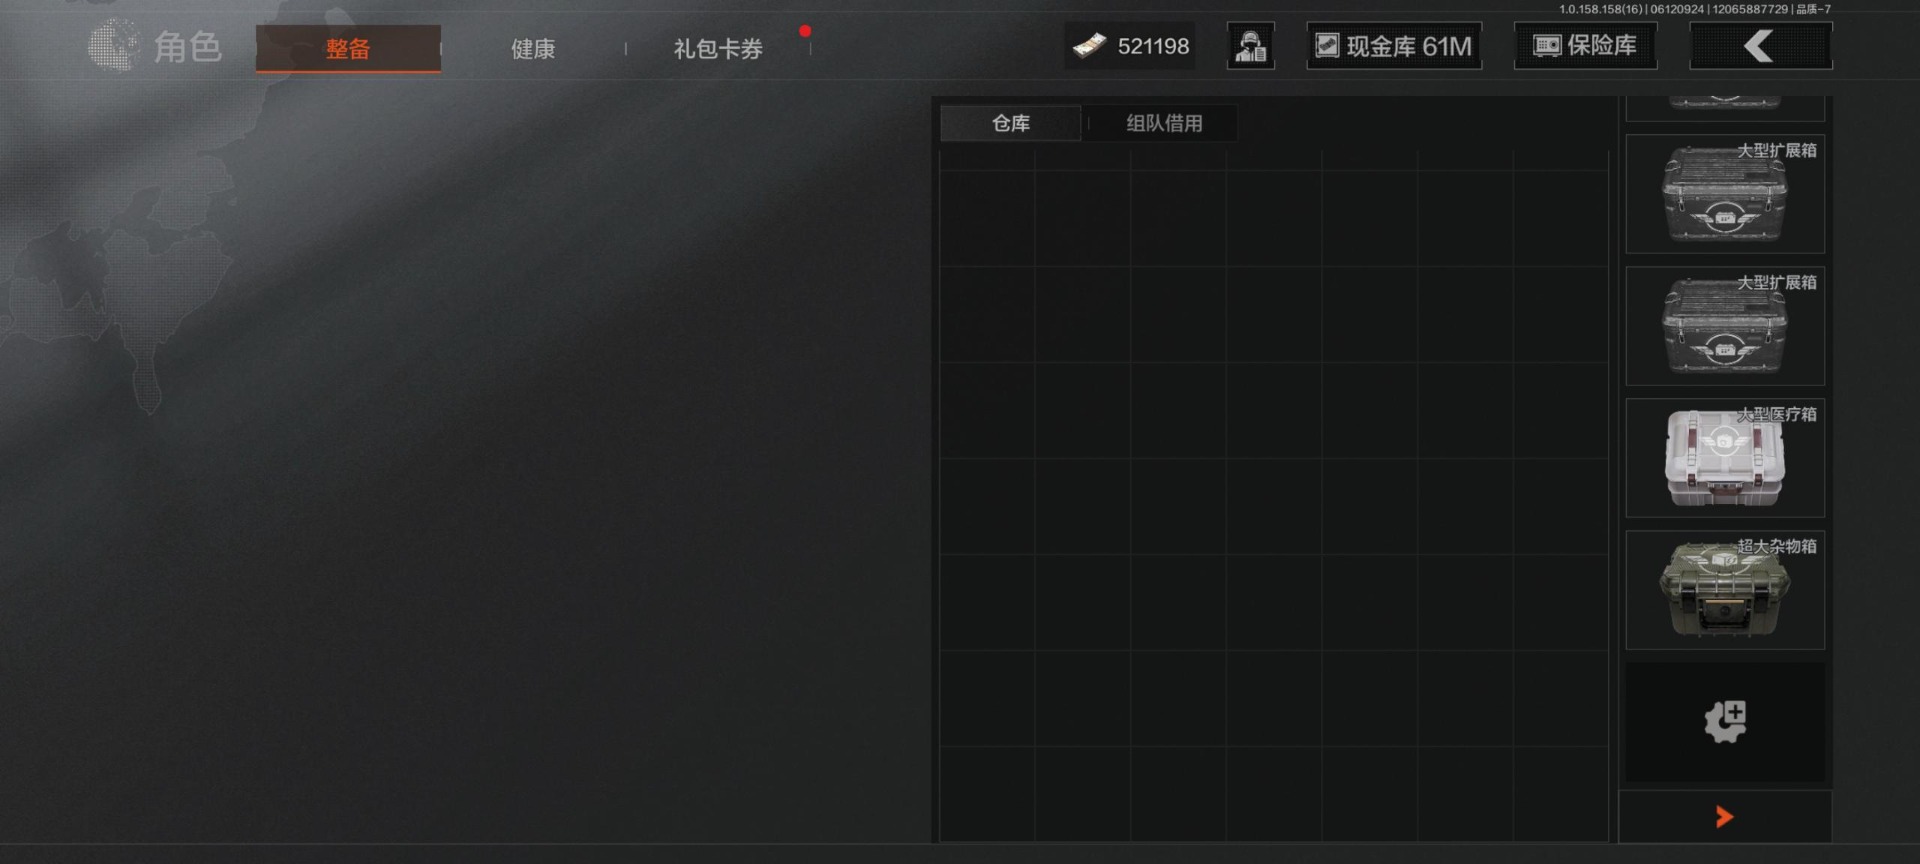Select the first 大型扩展箱 container
Image resolution: width=1920 pixels, height=864 pixels.
(x=1725, y=193)
